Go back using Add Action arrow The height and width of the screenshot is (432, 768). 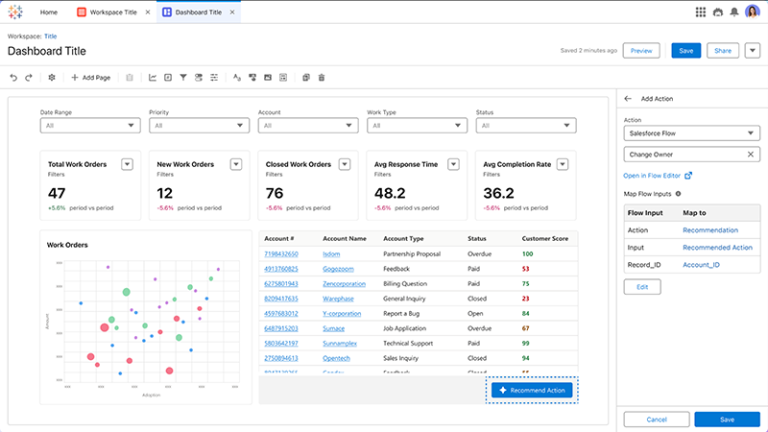tap(628, 99)
